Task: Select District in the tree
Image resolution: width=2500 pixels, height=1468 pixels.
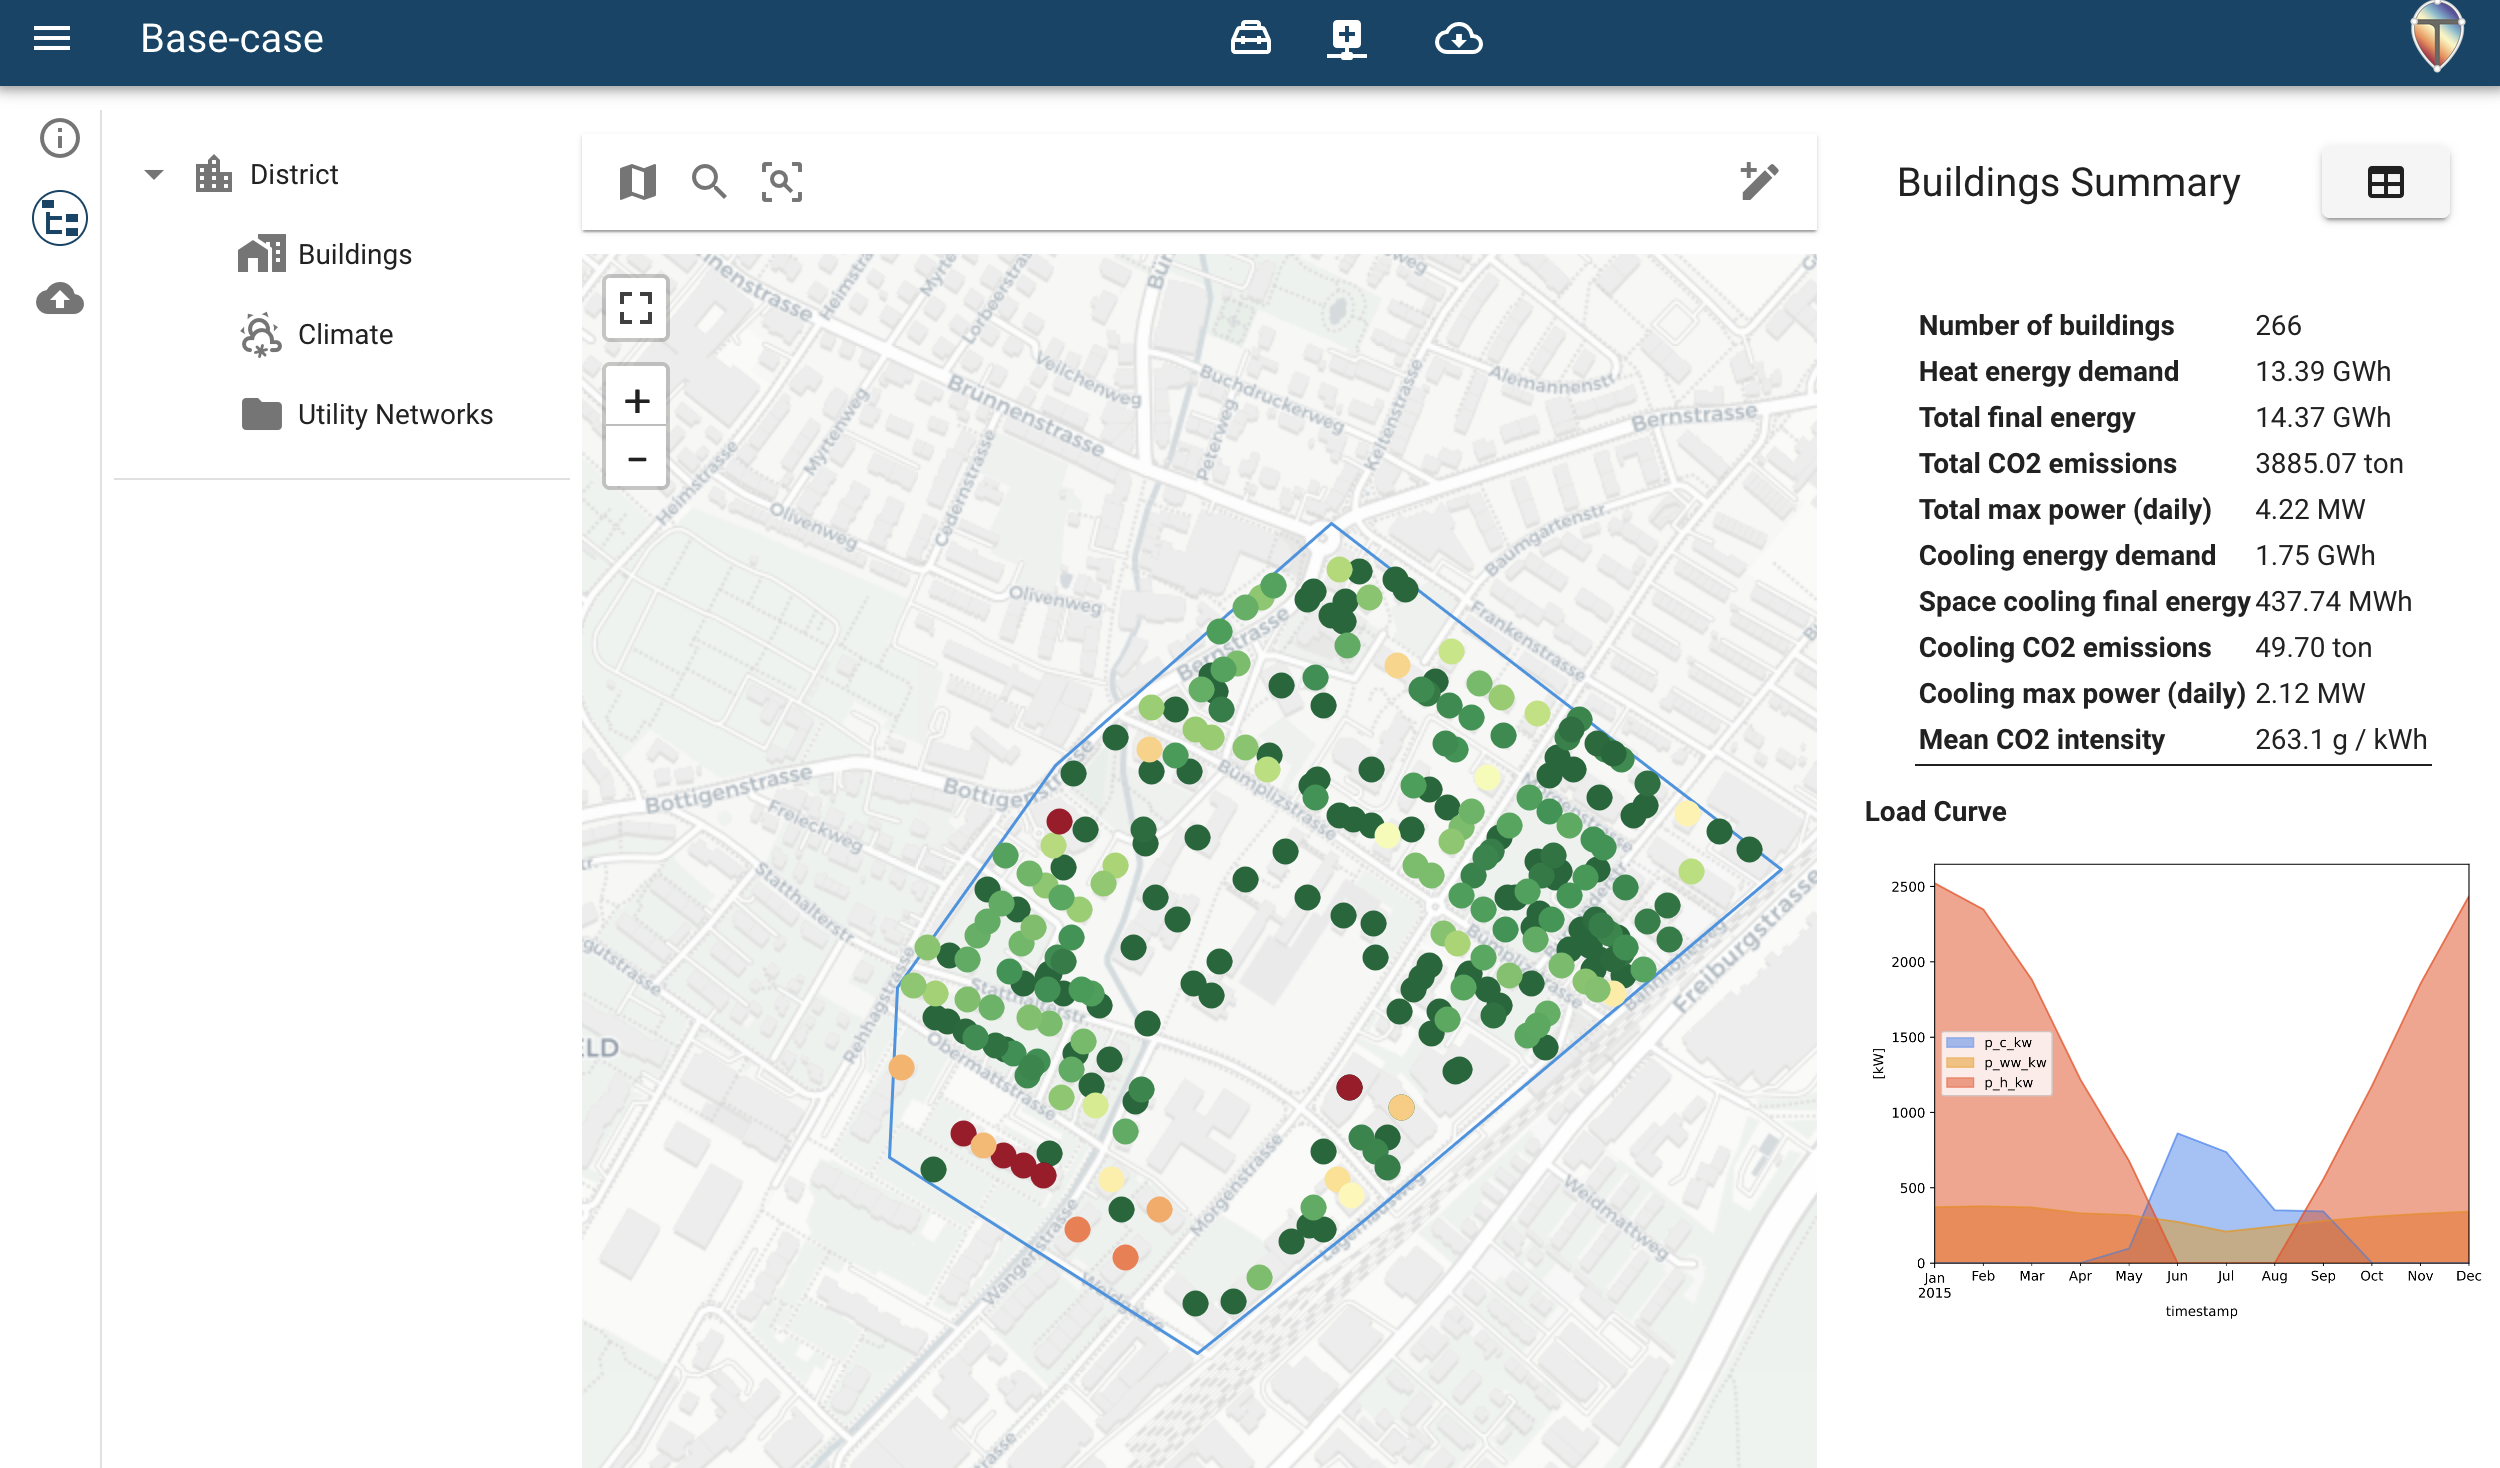Action: pos(294,174)
